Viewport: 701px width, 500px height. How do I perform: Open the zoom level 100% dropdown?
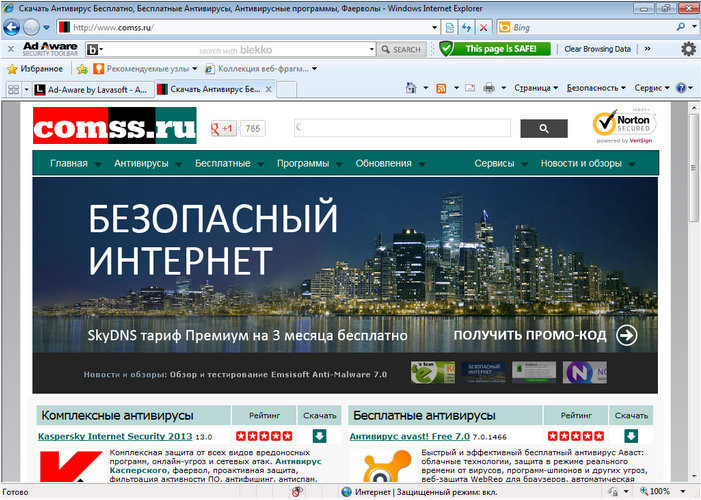tap(683, 492)
